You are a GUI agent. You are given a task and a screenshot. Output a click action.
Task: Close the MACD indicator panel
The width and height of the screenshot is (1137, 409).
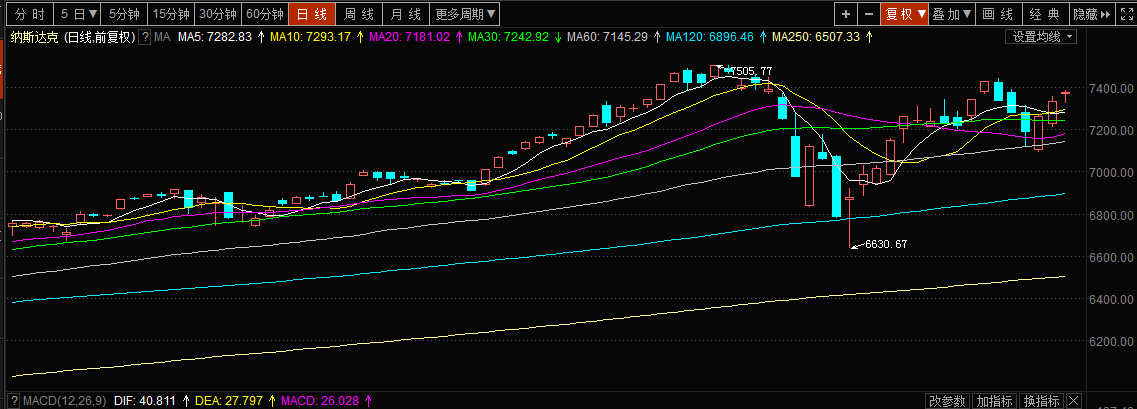click(x=1074, y=400)
